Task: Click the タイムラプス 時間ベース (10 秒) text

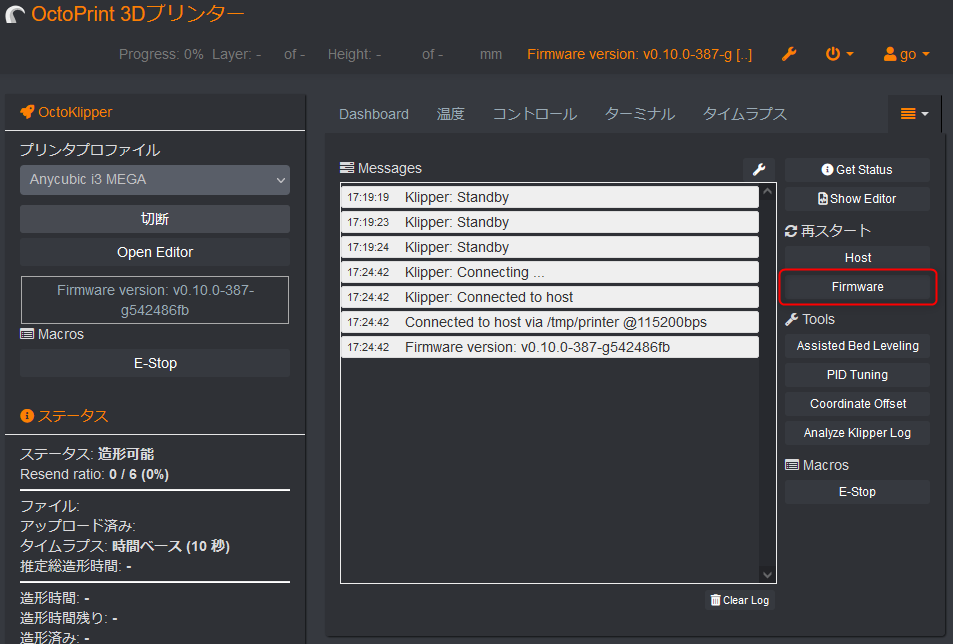Action: tap(125, 546)
